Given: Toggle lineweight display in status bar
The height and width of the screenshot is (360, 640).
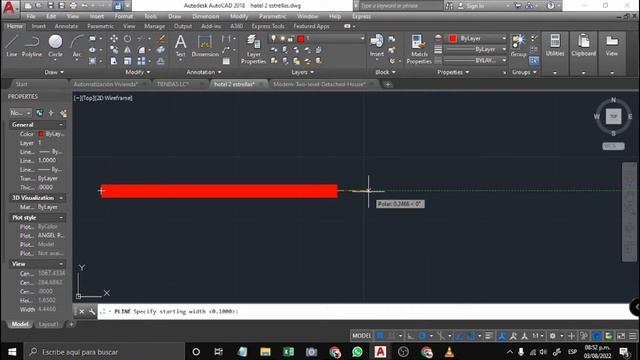Looking at the screenshot, I should click(489, 336).
